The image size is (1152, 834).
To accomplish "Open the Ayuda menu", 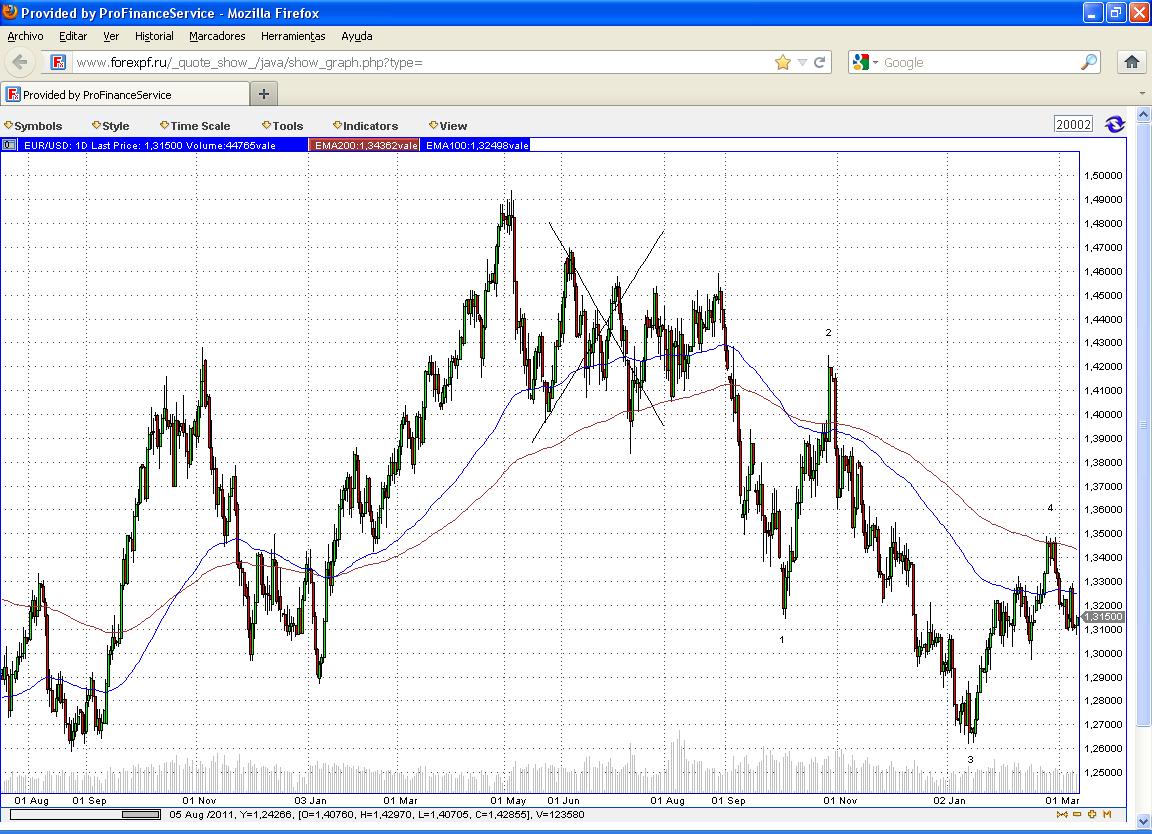I will tap(356, 36).
